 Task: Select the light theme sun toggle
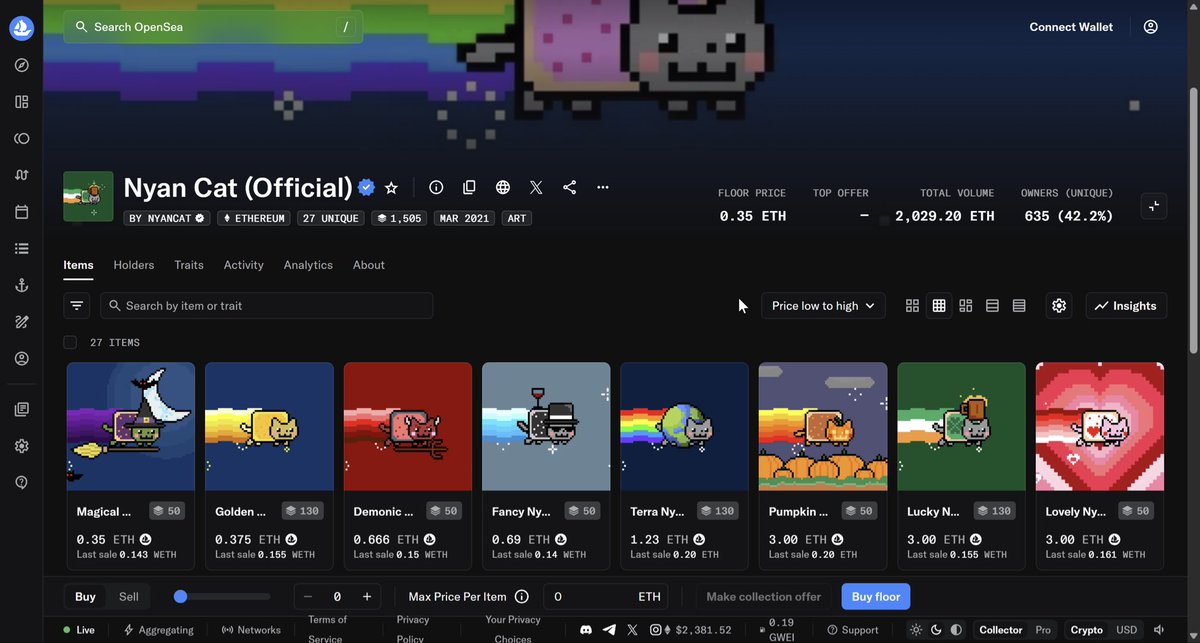(x=916, y=630)
